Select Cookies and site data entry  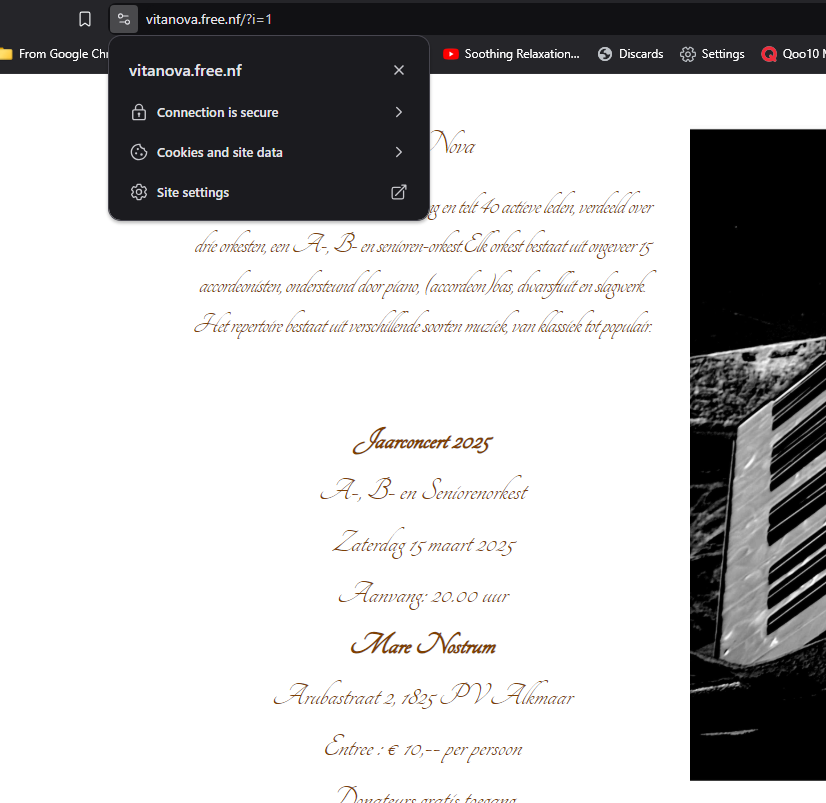pos(220,153)
